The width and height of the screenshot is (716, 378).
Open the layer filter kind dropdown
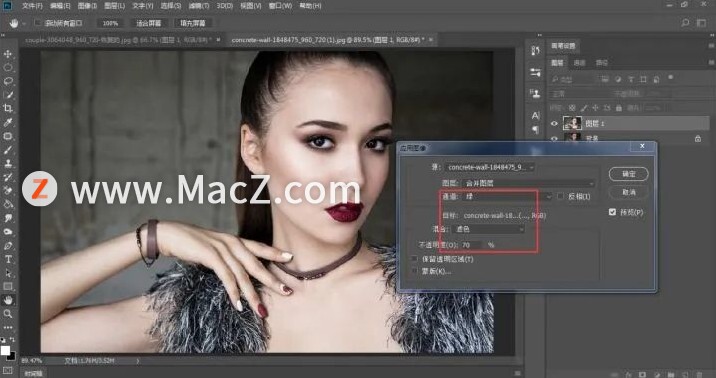(572, 79)
